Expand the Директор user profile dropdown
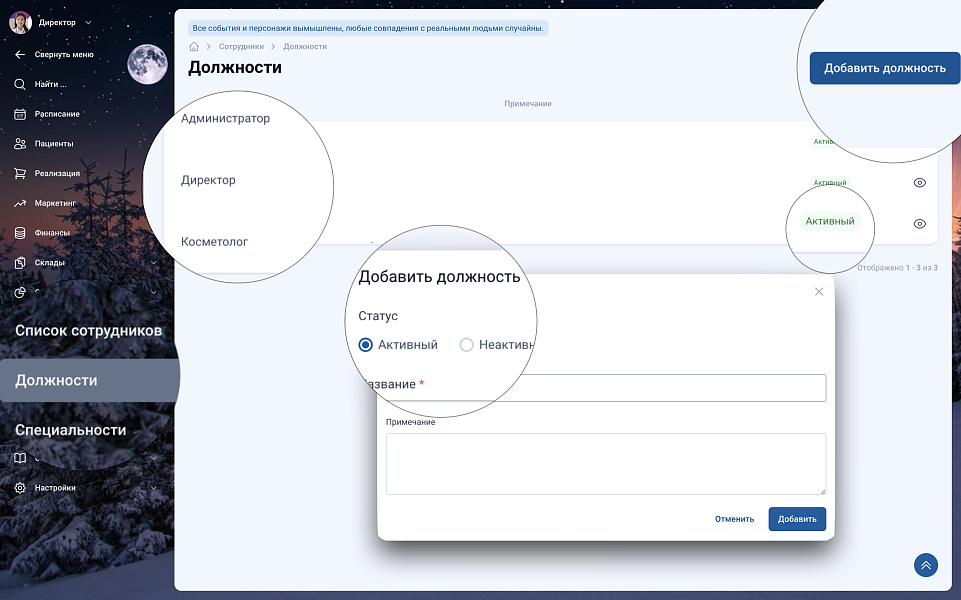This screenshot has width=961, height=600. [x=88, y=22]
